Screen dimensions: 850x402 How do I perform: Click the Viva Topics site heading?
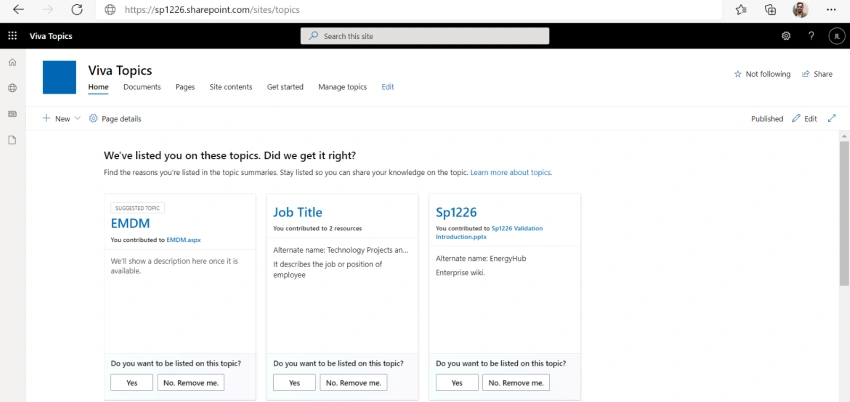tap(120, 70)
